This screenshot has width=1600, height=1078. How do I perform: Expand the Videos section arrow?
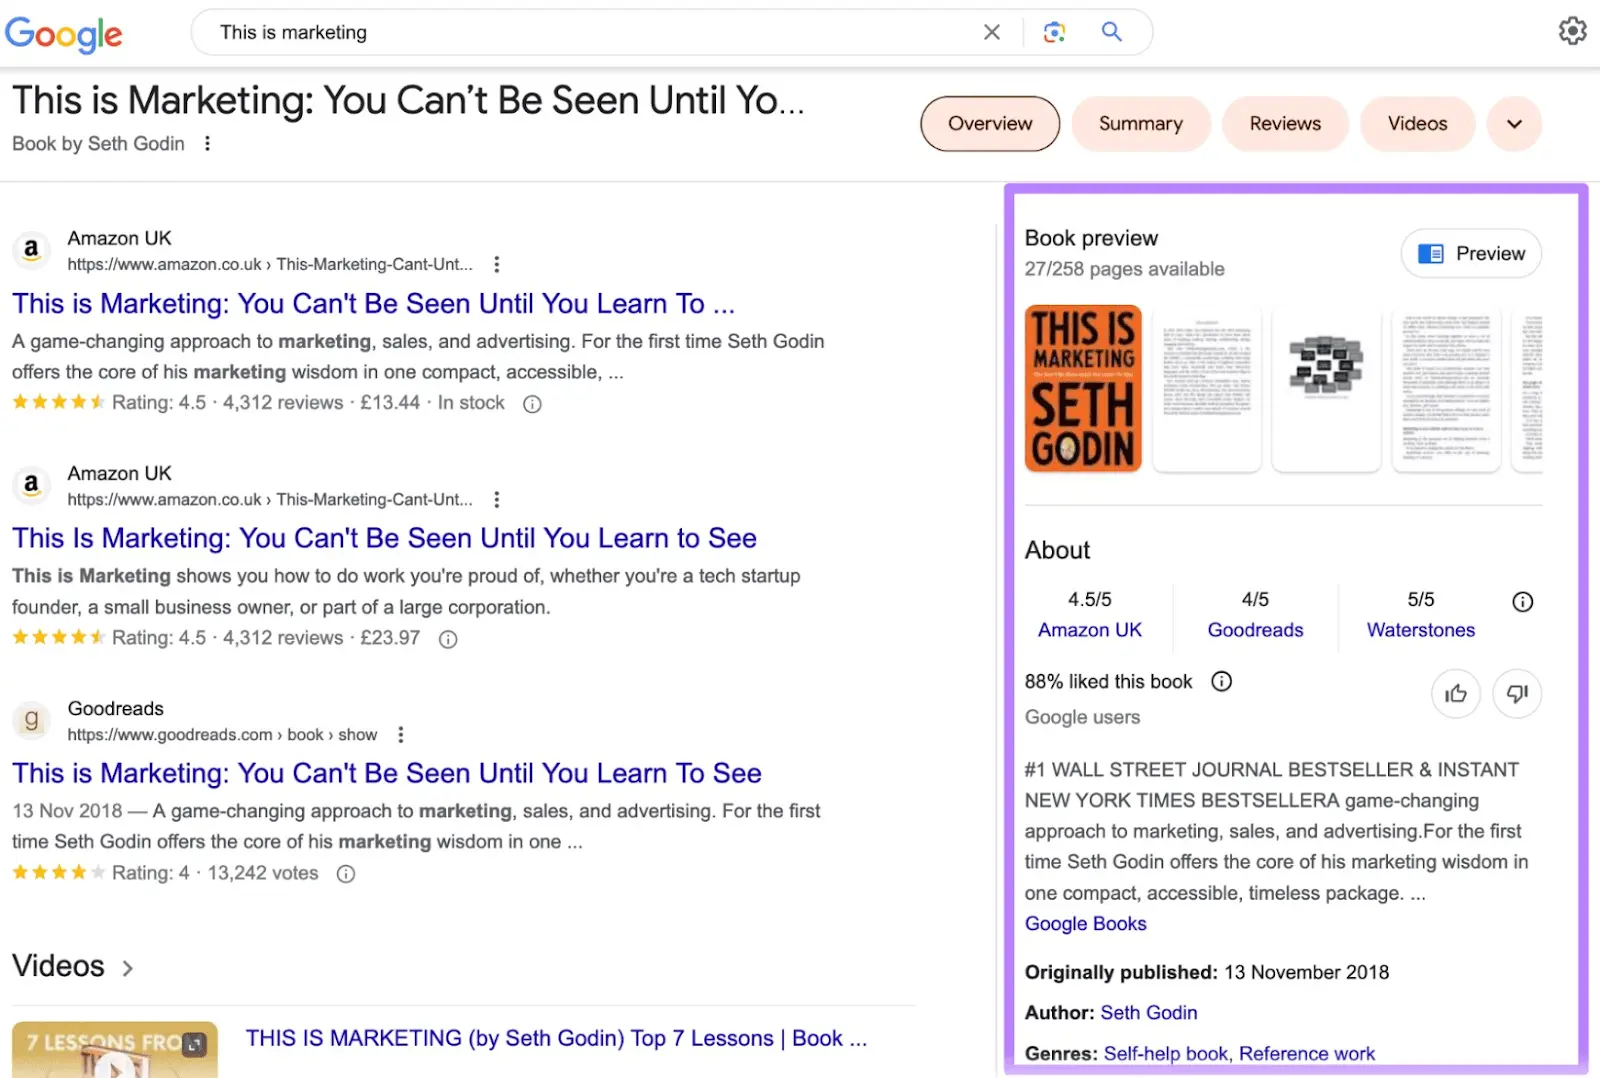127,968
